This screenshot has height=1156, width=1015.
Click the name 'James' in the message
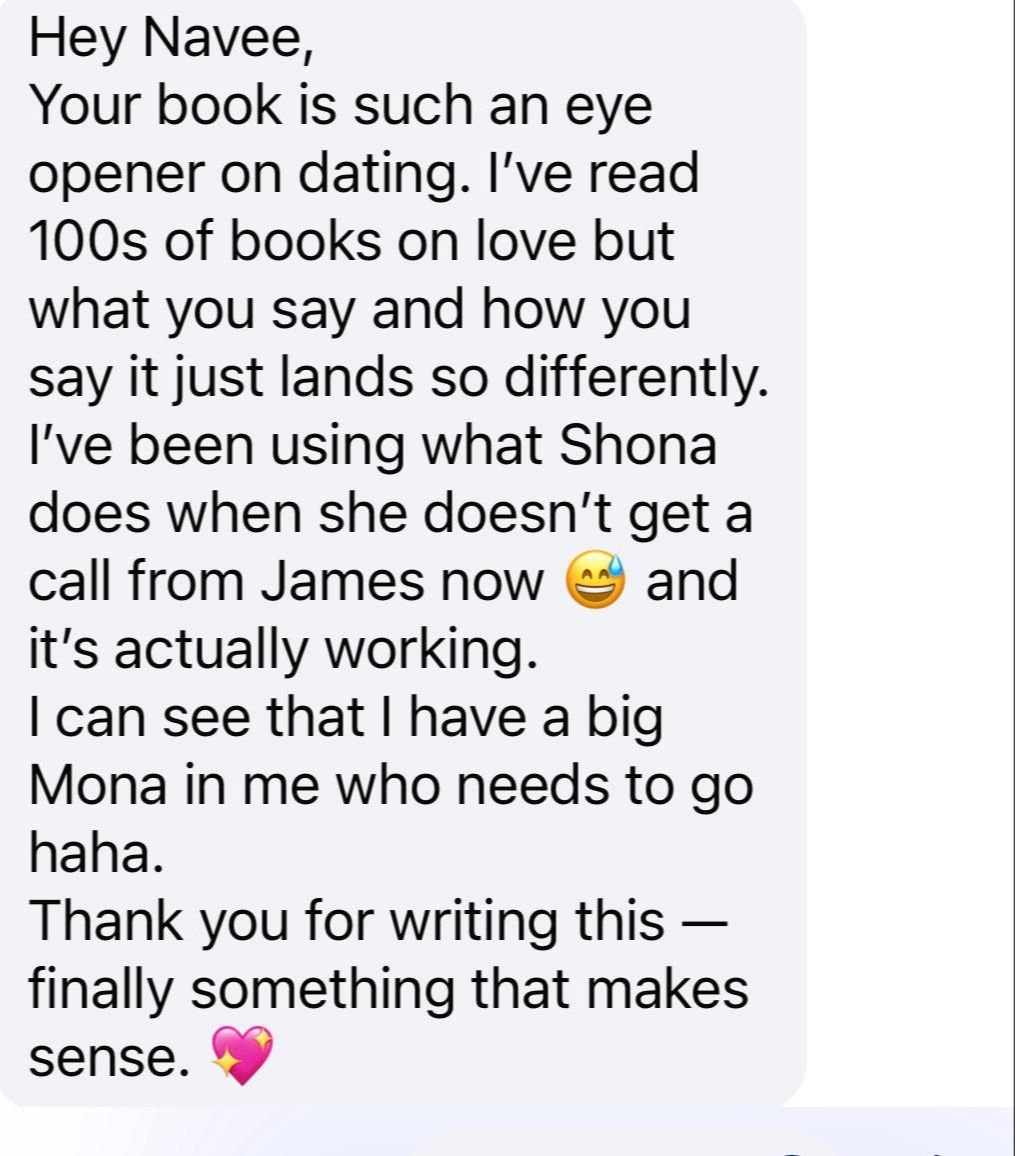(x=343, y=581)
